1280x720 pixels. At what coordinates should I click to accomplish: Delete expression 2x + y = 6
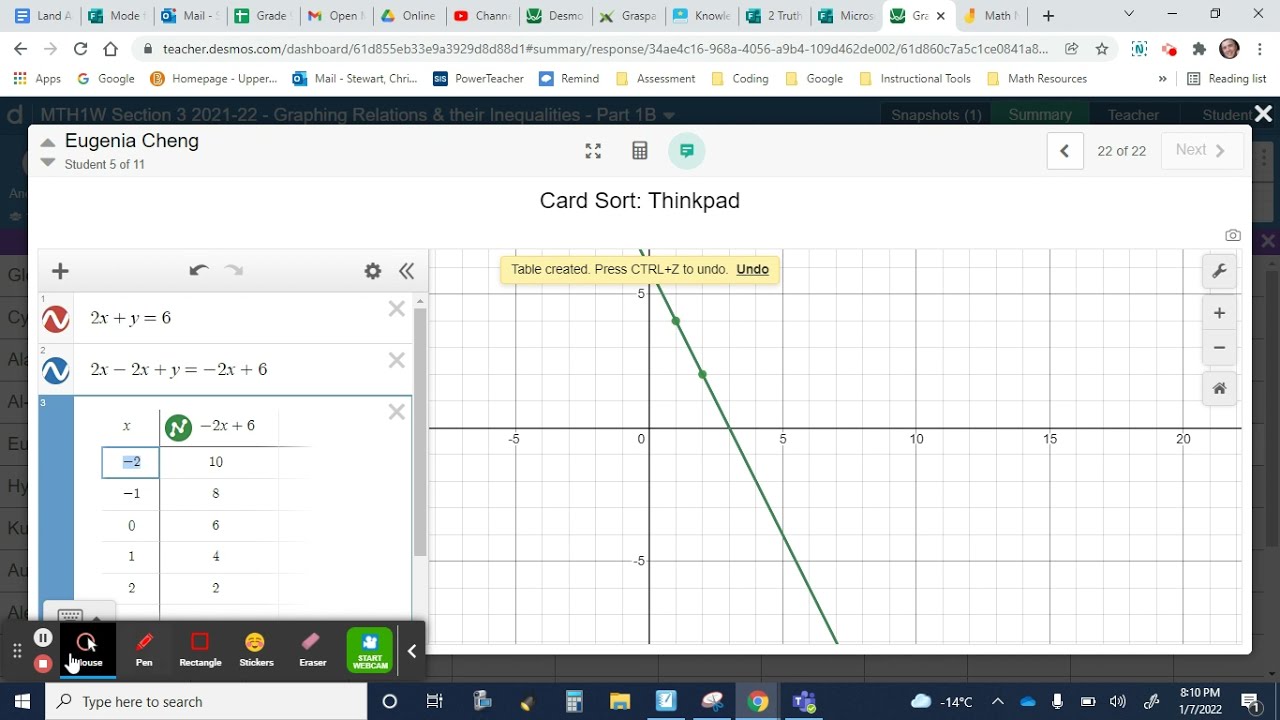[x=397, y=309]
